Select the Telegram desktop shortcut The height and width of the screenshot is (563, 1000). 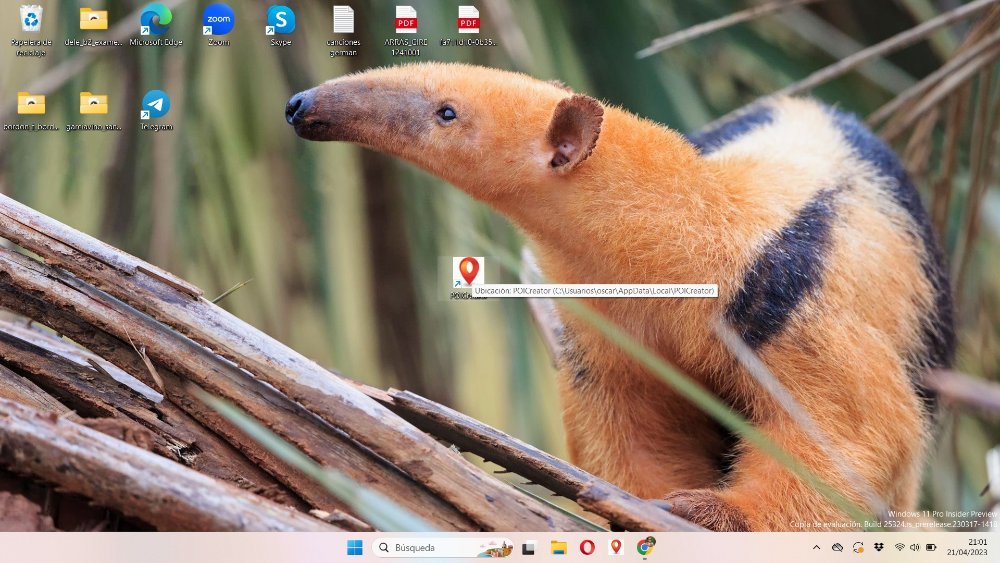point(155,105)
